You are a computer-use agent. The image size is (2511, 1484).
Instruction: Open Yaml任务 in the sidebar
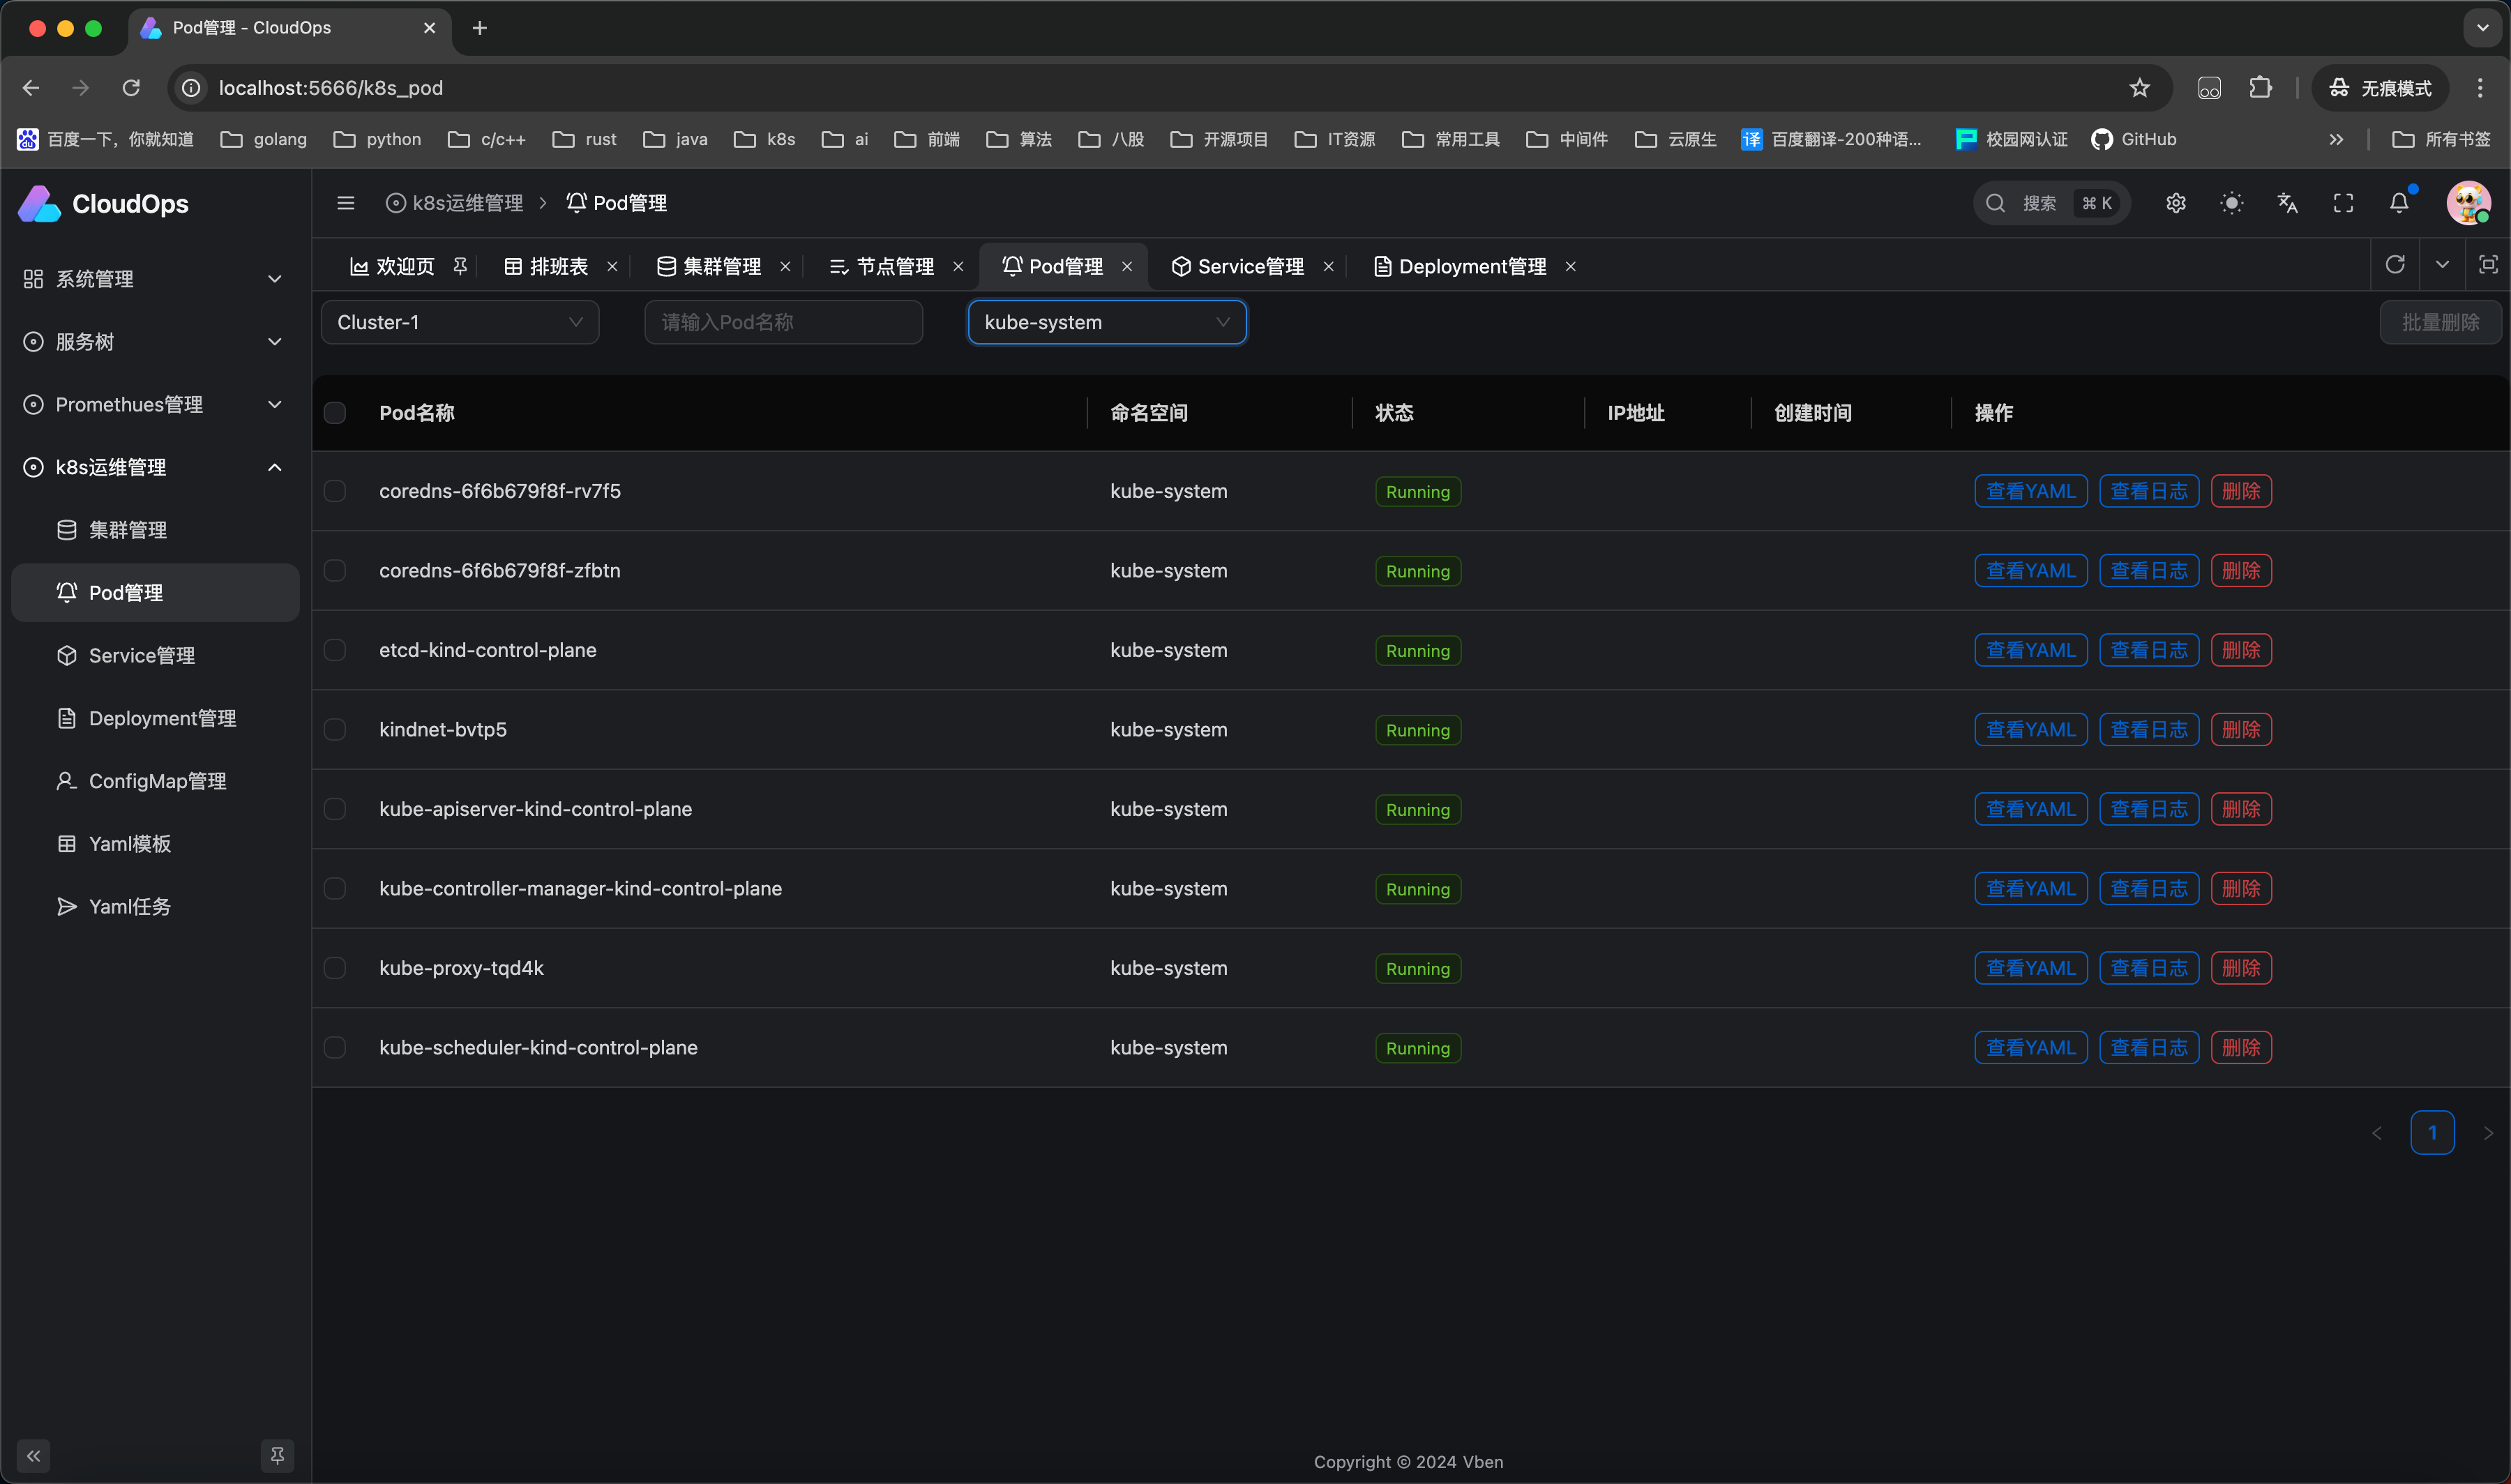[x=155, y=907]
